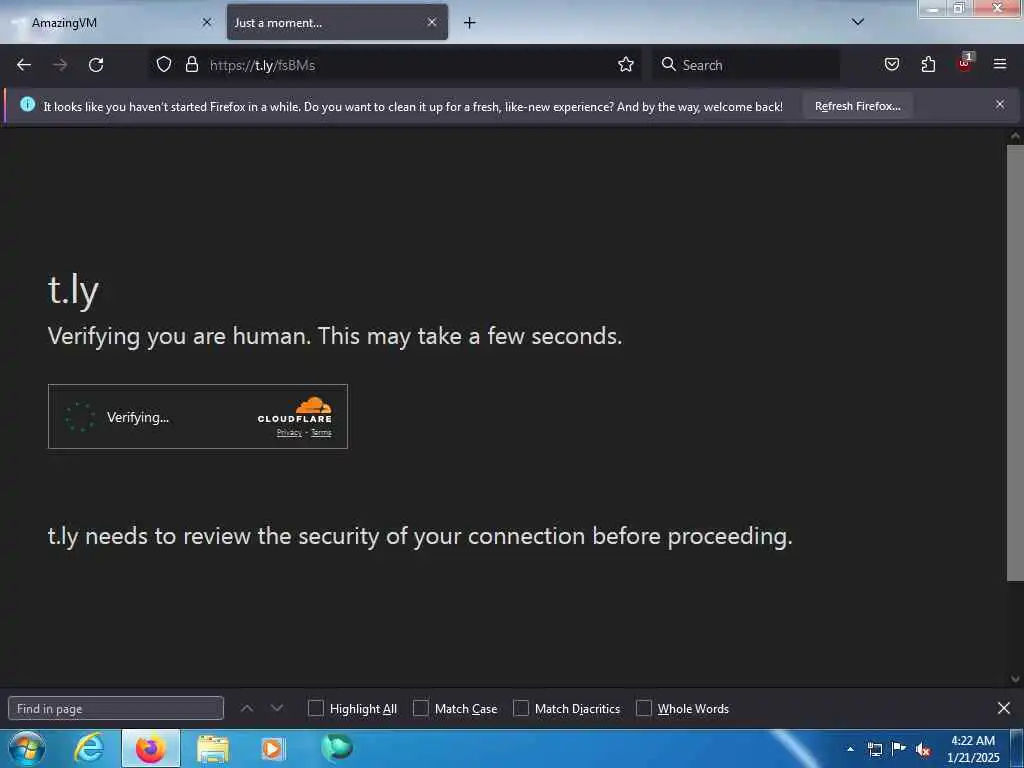Save page to Pocket
This screenshot has width=1024, height=768.
pos(891,64)
